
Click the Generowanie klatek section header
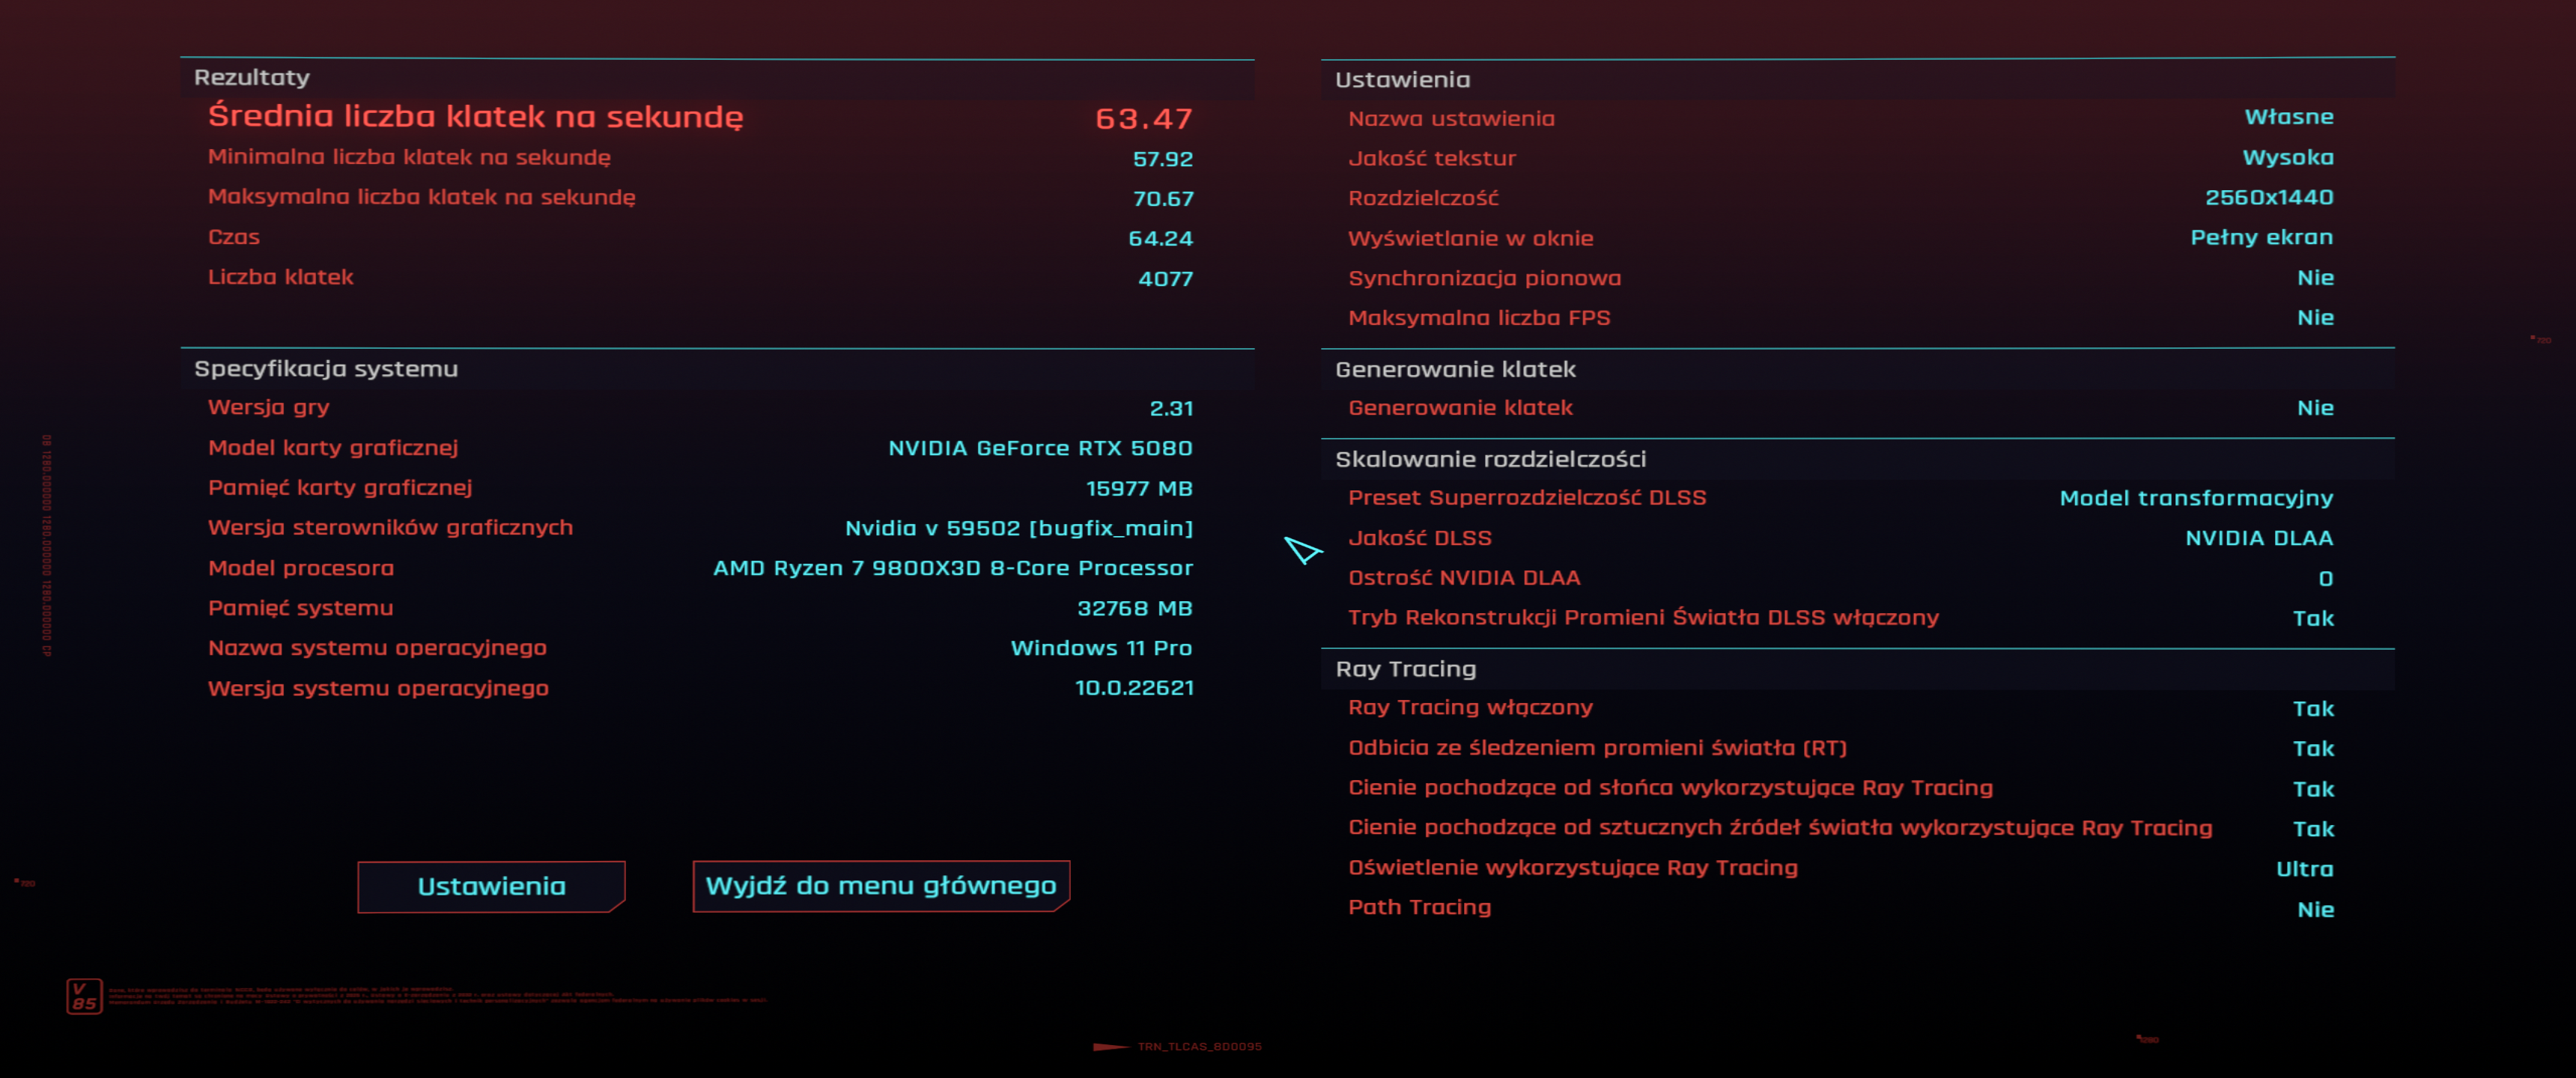pos(1455,369)
